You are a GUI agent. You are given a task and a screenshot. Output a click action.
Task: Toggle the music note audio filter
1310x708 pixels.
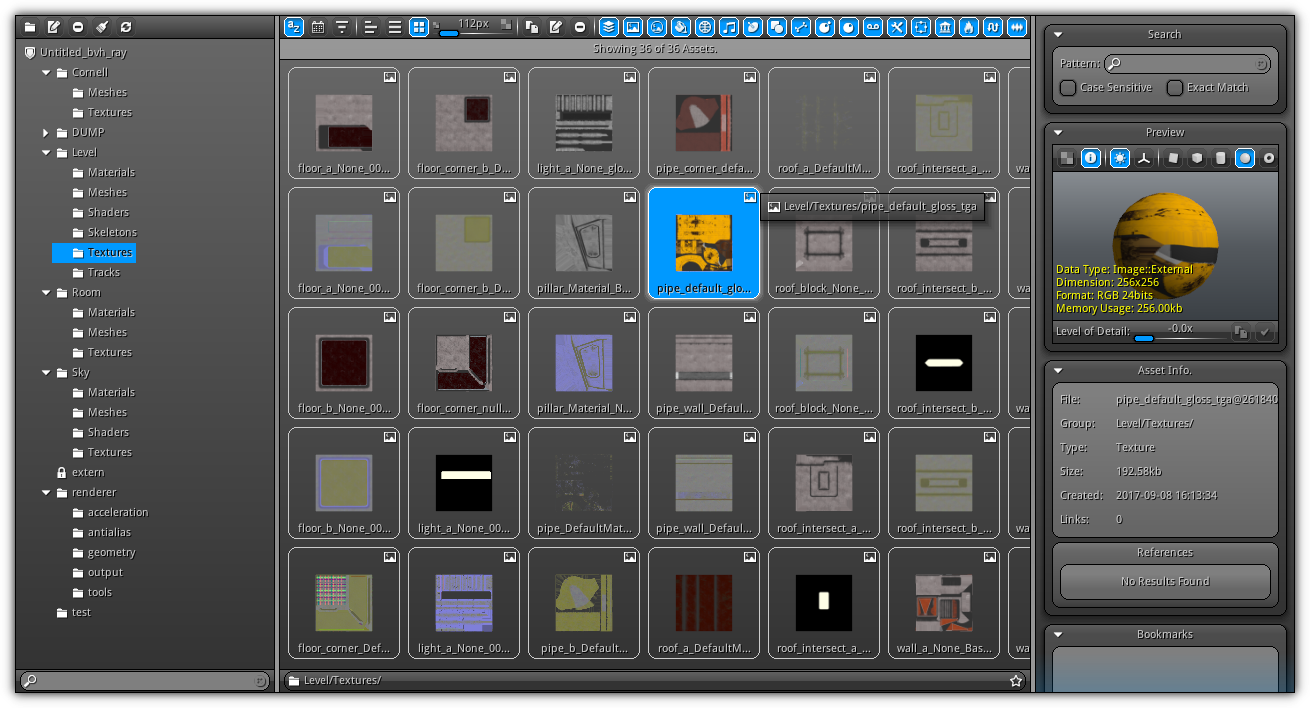pyautogui.click(x=729, y=27)
